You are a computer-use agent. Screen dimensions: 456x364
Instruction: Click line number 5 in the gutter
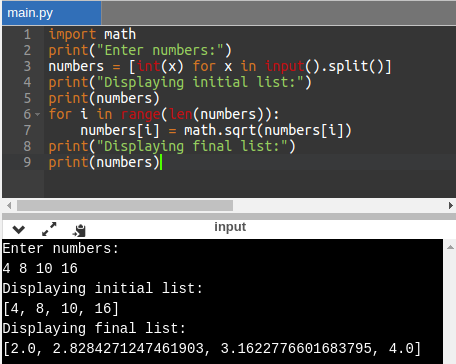[27, 98]
